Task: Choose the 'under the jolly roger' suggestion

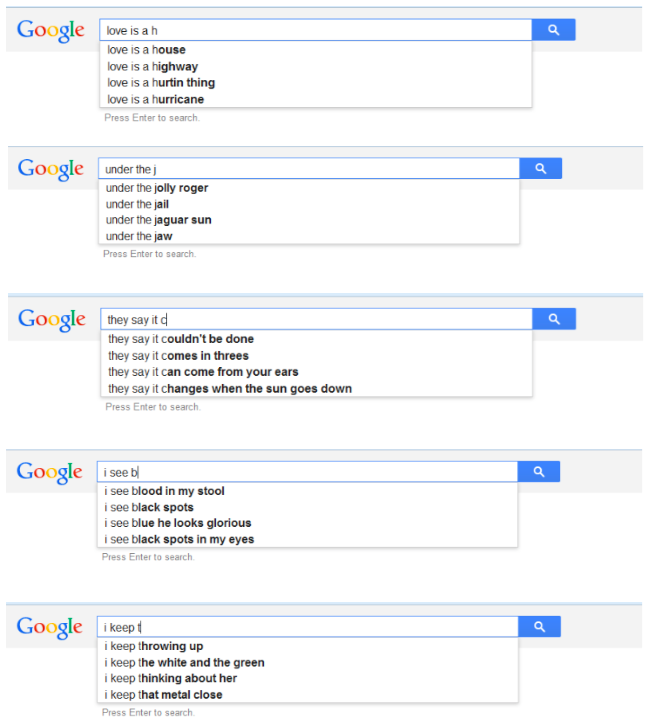Action: point(157,188)
